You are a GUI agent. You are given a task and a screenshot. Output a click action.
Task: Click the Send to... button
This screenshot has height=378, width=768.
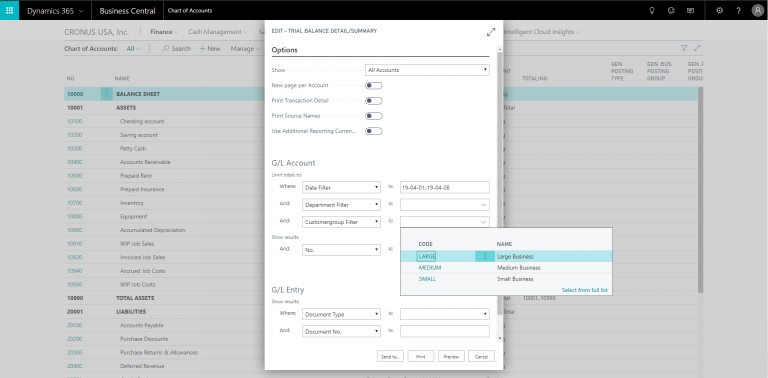(390, 356)
